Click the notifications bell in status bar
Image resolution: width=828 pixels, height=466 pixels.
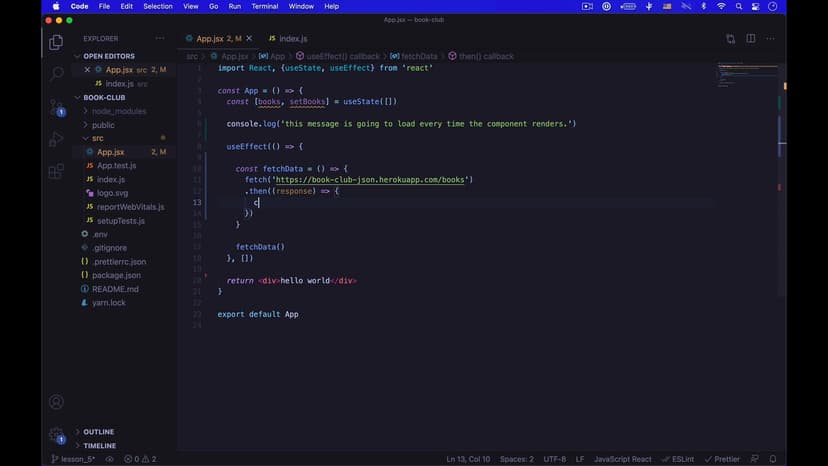773,459
